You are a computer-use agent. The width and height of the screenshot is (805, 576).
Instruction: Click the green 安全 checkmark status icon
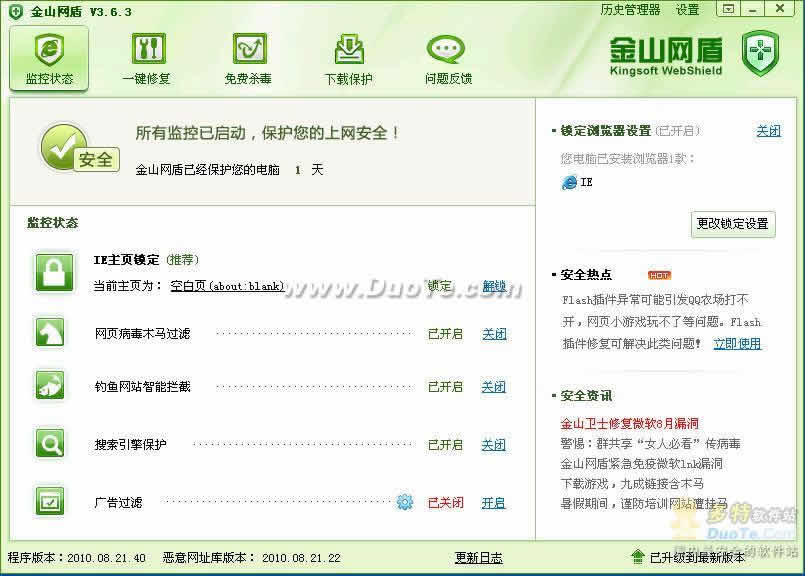click(x=80, y=148)
